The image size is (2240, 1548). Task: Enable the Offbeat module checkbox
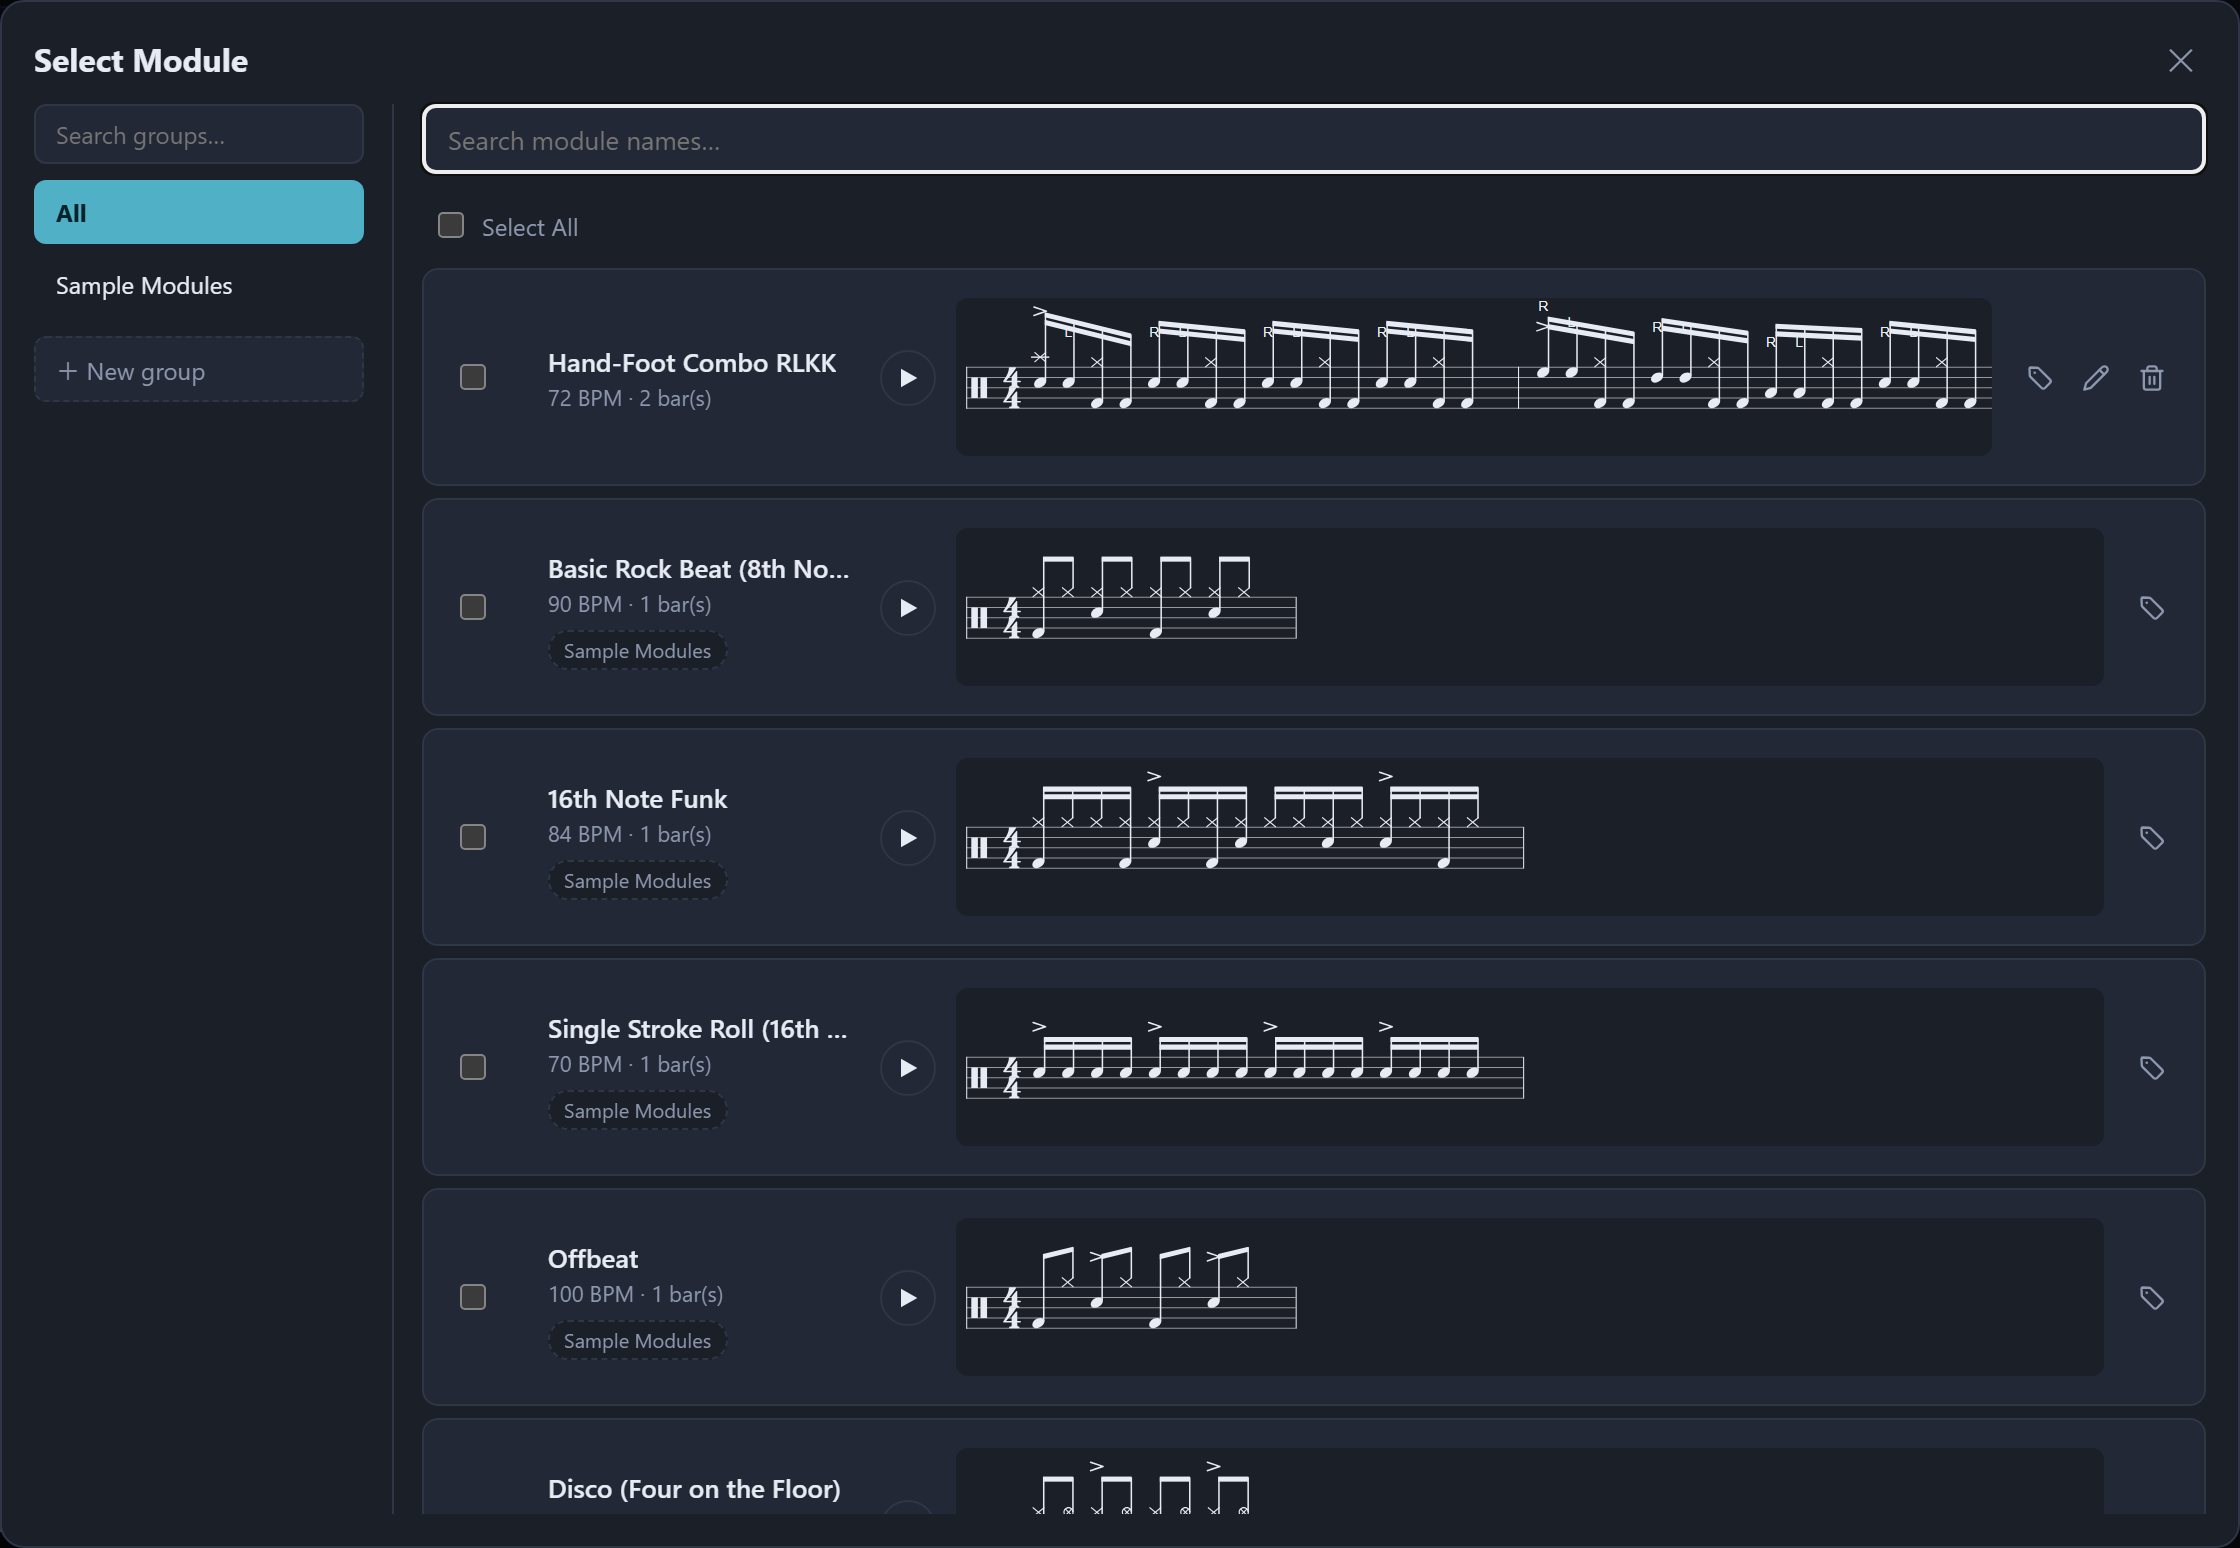pos(473,1297)
